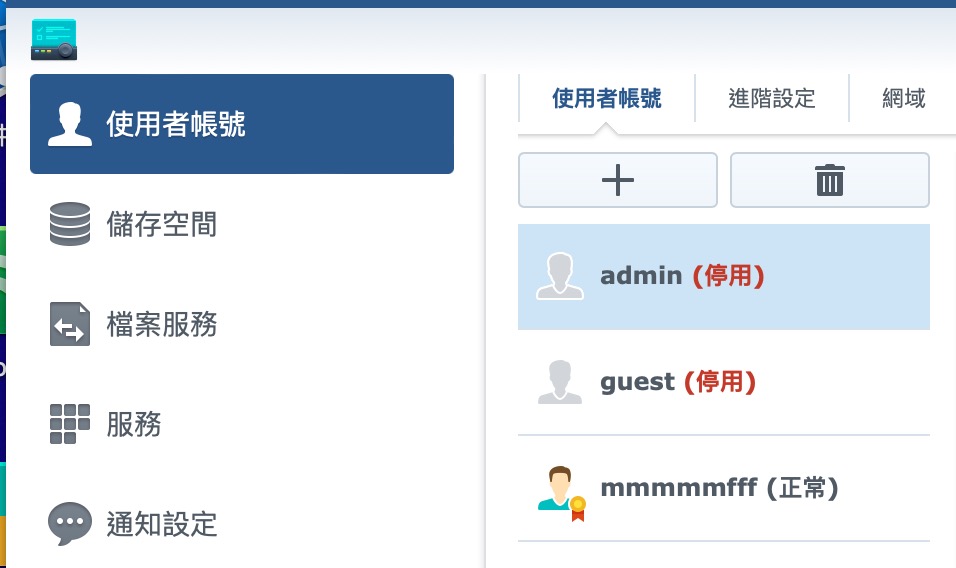Open 儲存空間 in the sidebar

coord(162,224)
